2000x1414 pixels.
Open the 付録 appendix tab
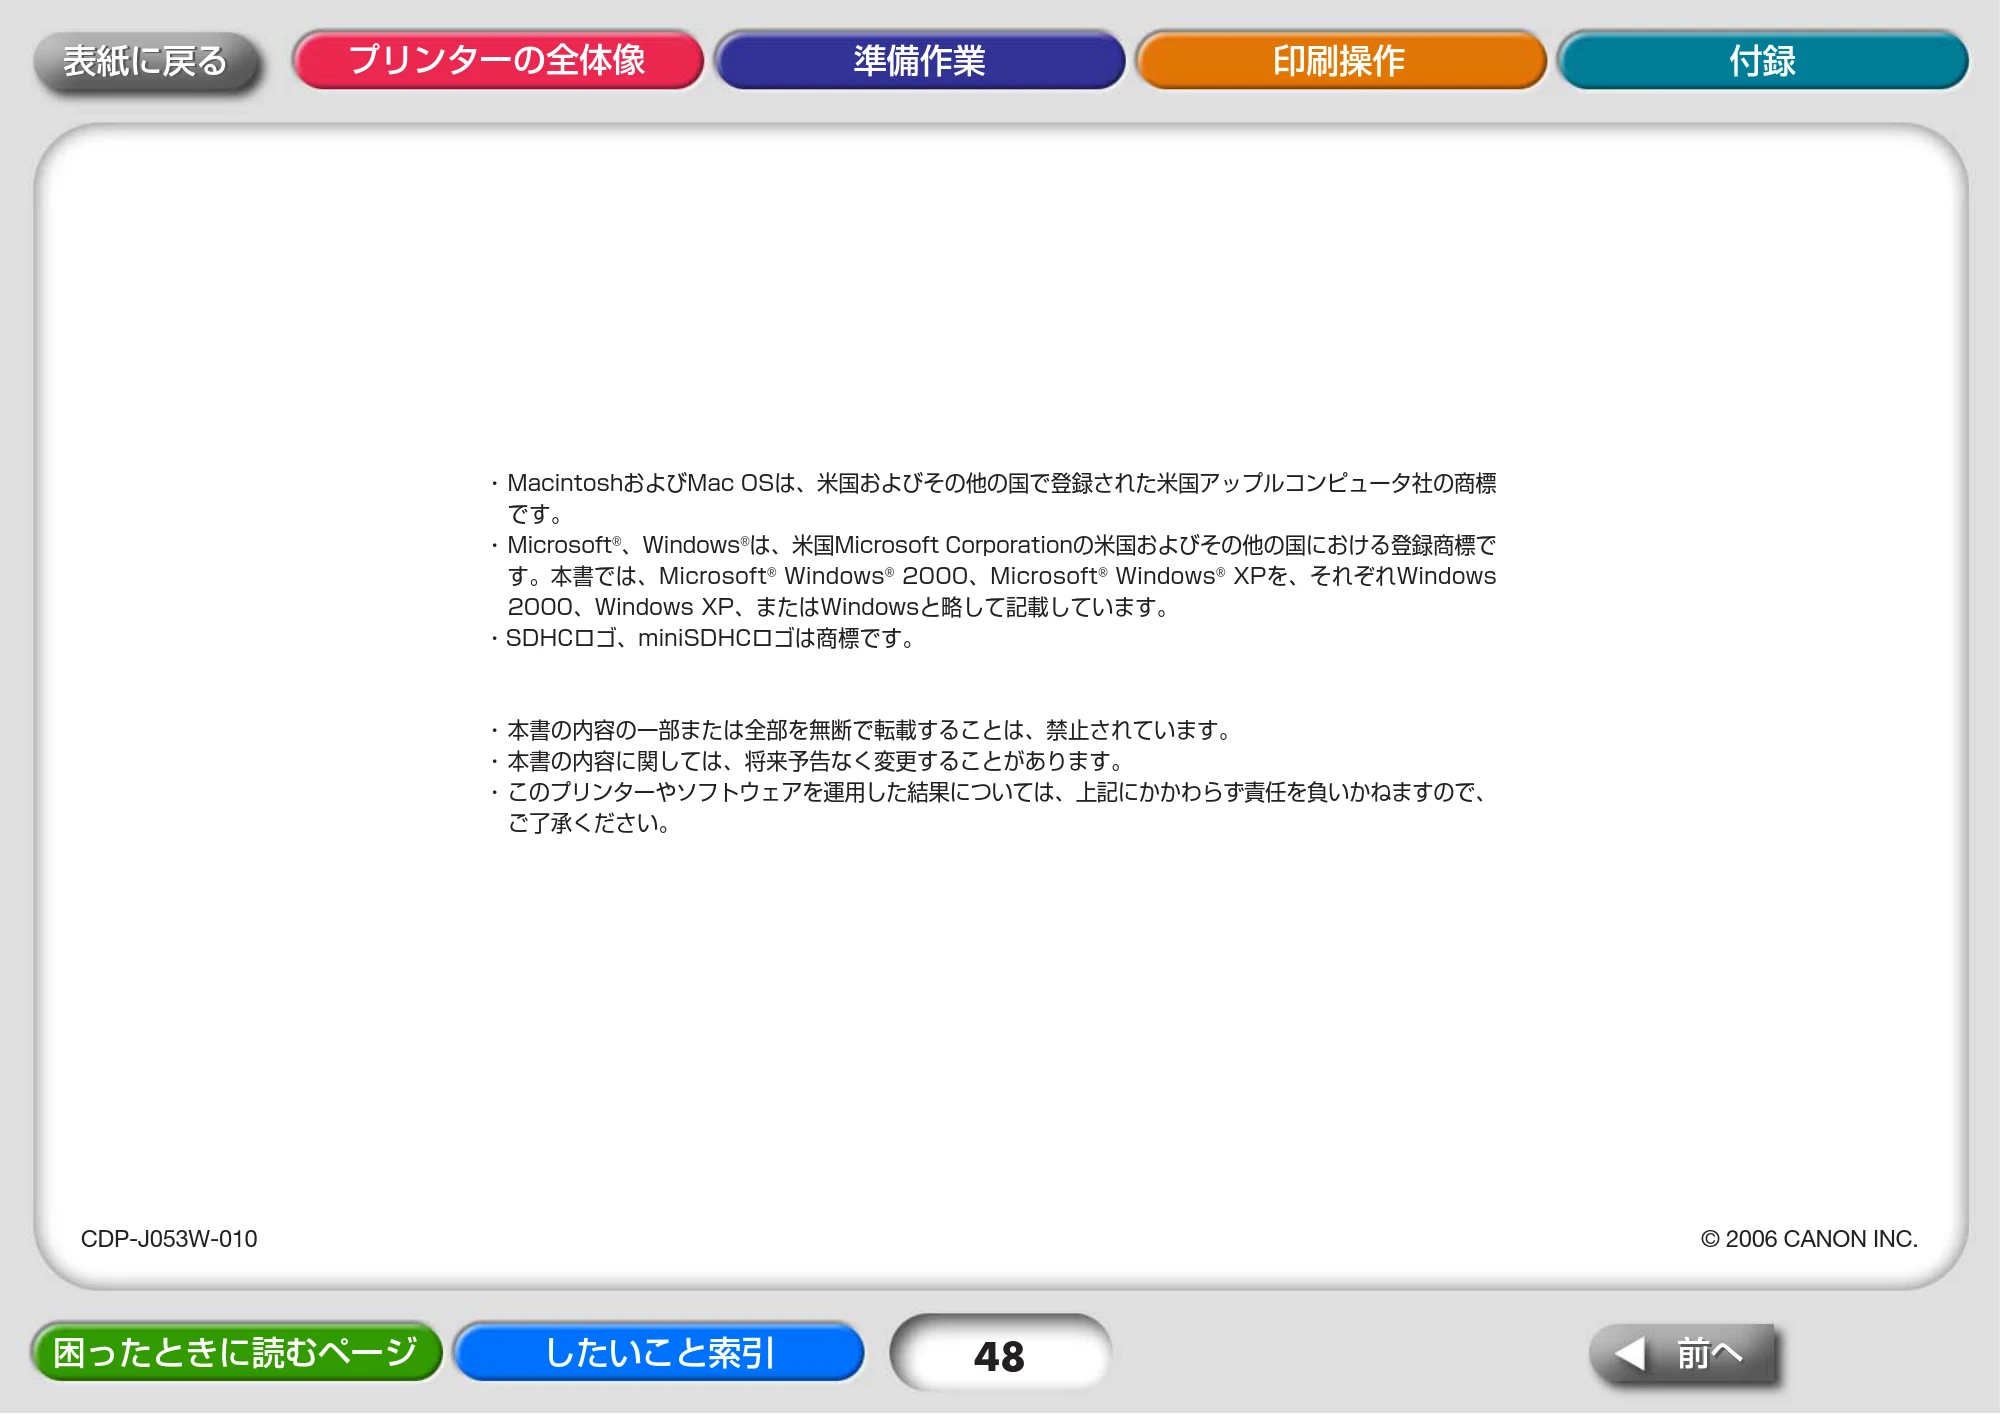click(x=1762, y=60)
